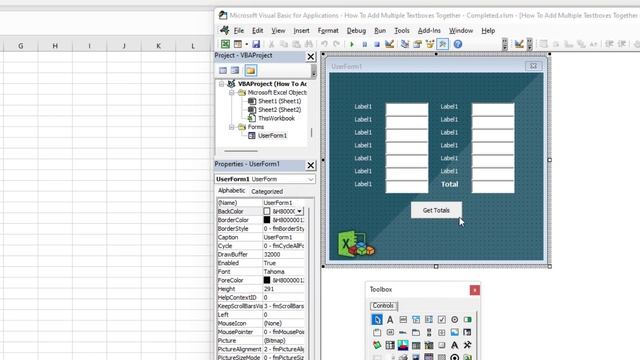Pick the CheckBox control in the Toolbox

pos(442,320)
